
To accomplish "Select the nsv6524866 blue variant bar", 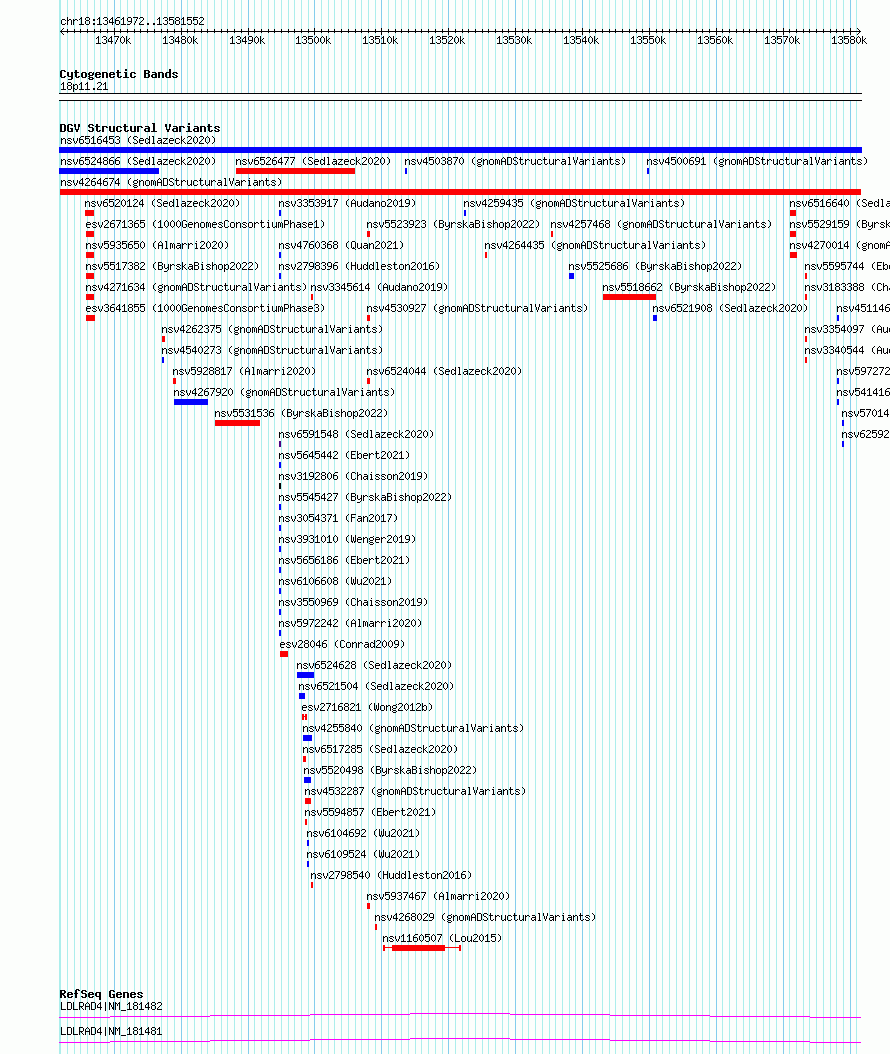I will (109, 171).
